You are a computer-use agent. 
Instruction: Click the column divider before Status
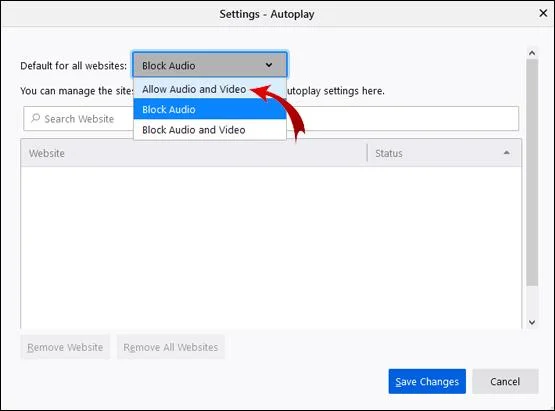367,153
